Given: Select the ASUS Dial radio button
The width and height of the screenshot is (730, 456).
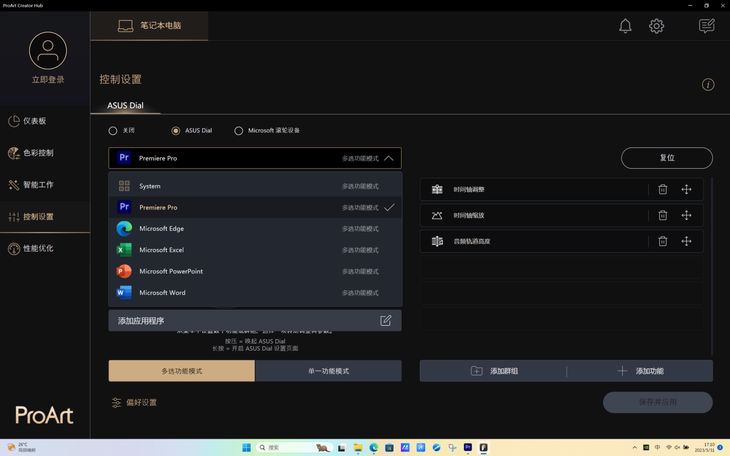Looking at the screenshot, I should point(176,131).
